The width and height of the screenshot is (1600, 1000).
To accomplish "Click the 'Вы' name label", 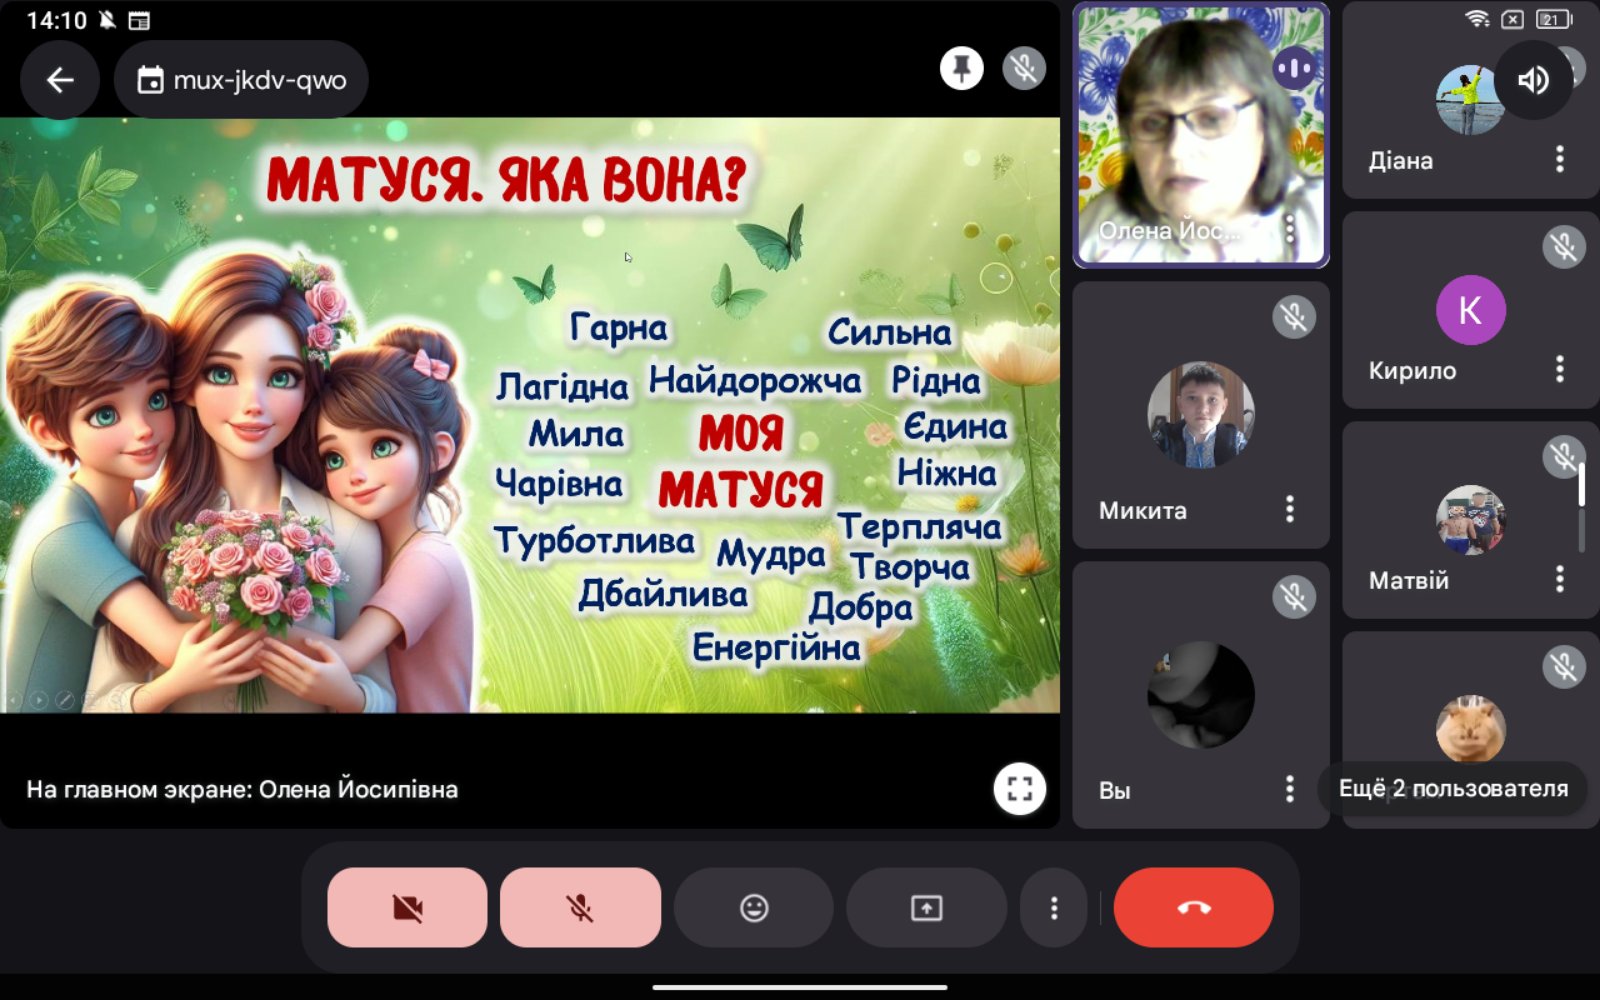I will pos(1115,790).
